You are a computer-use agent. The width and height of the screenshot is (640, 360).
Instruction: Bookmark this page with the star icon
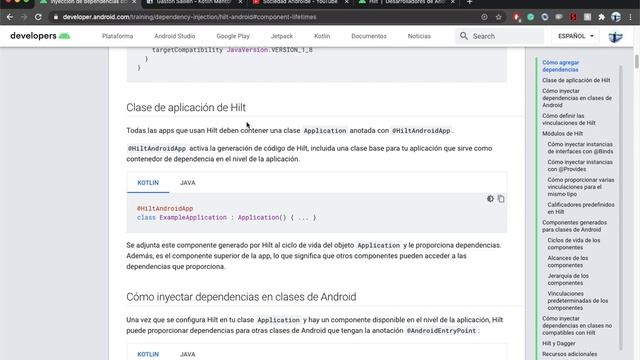pos(498,17)
